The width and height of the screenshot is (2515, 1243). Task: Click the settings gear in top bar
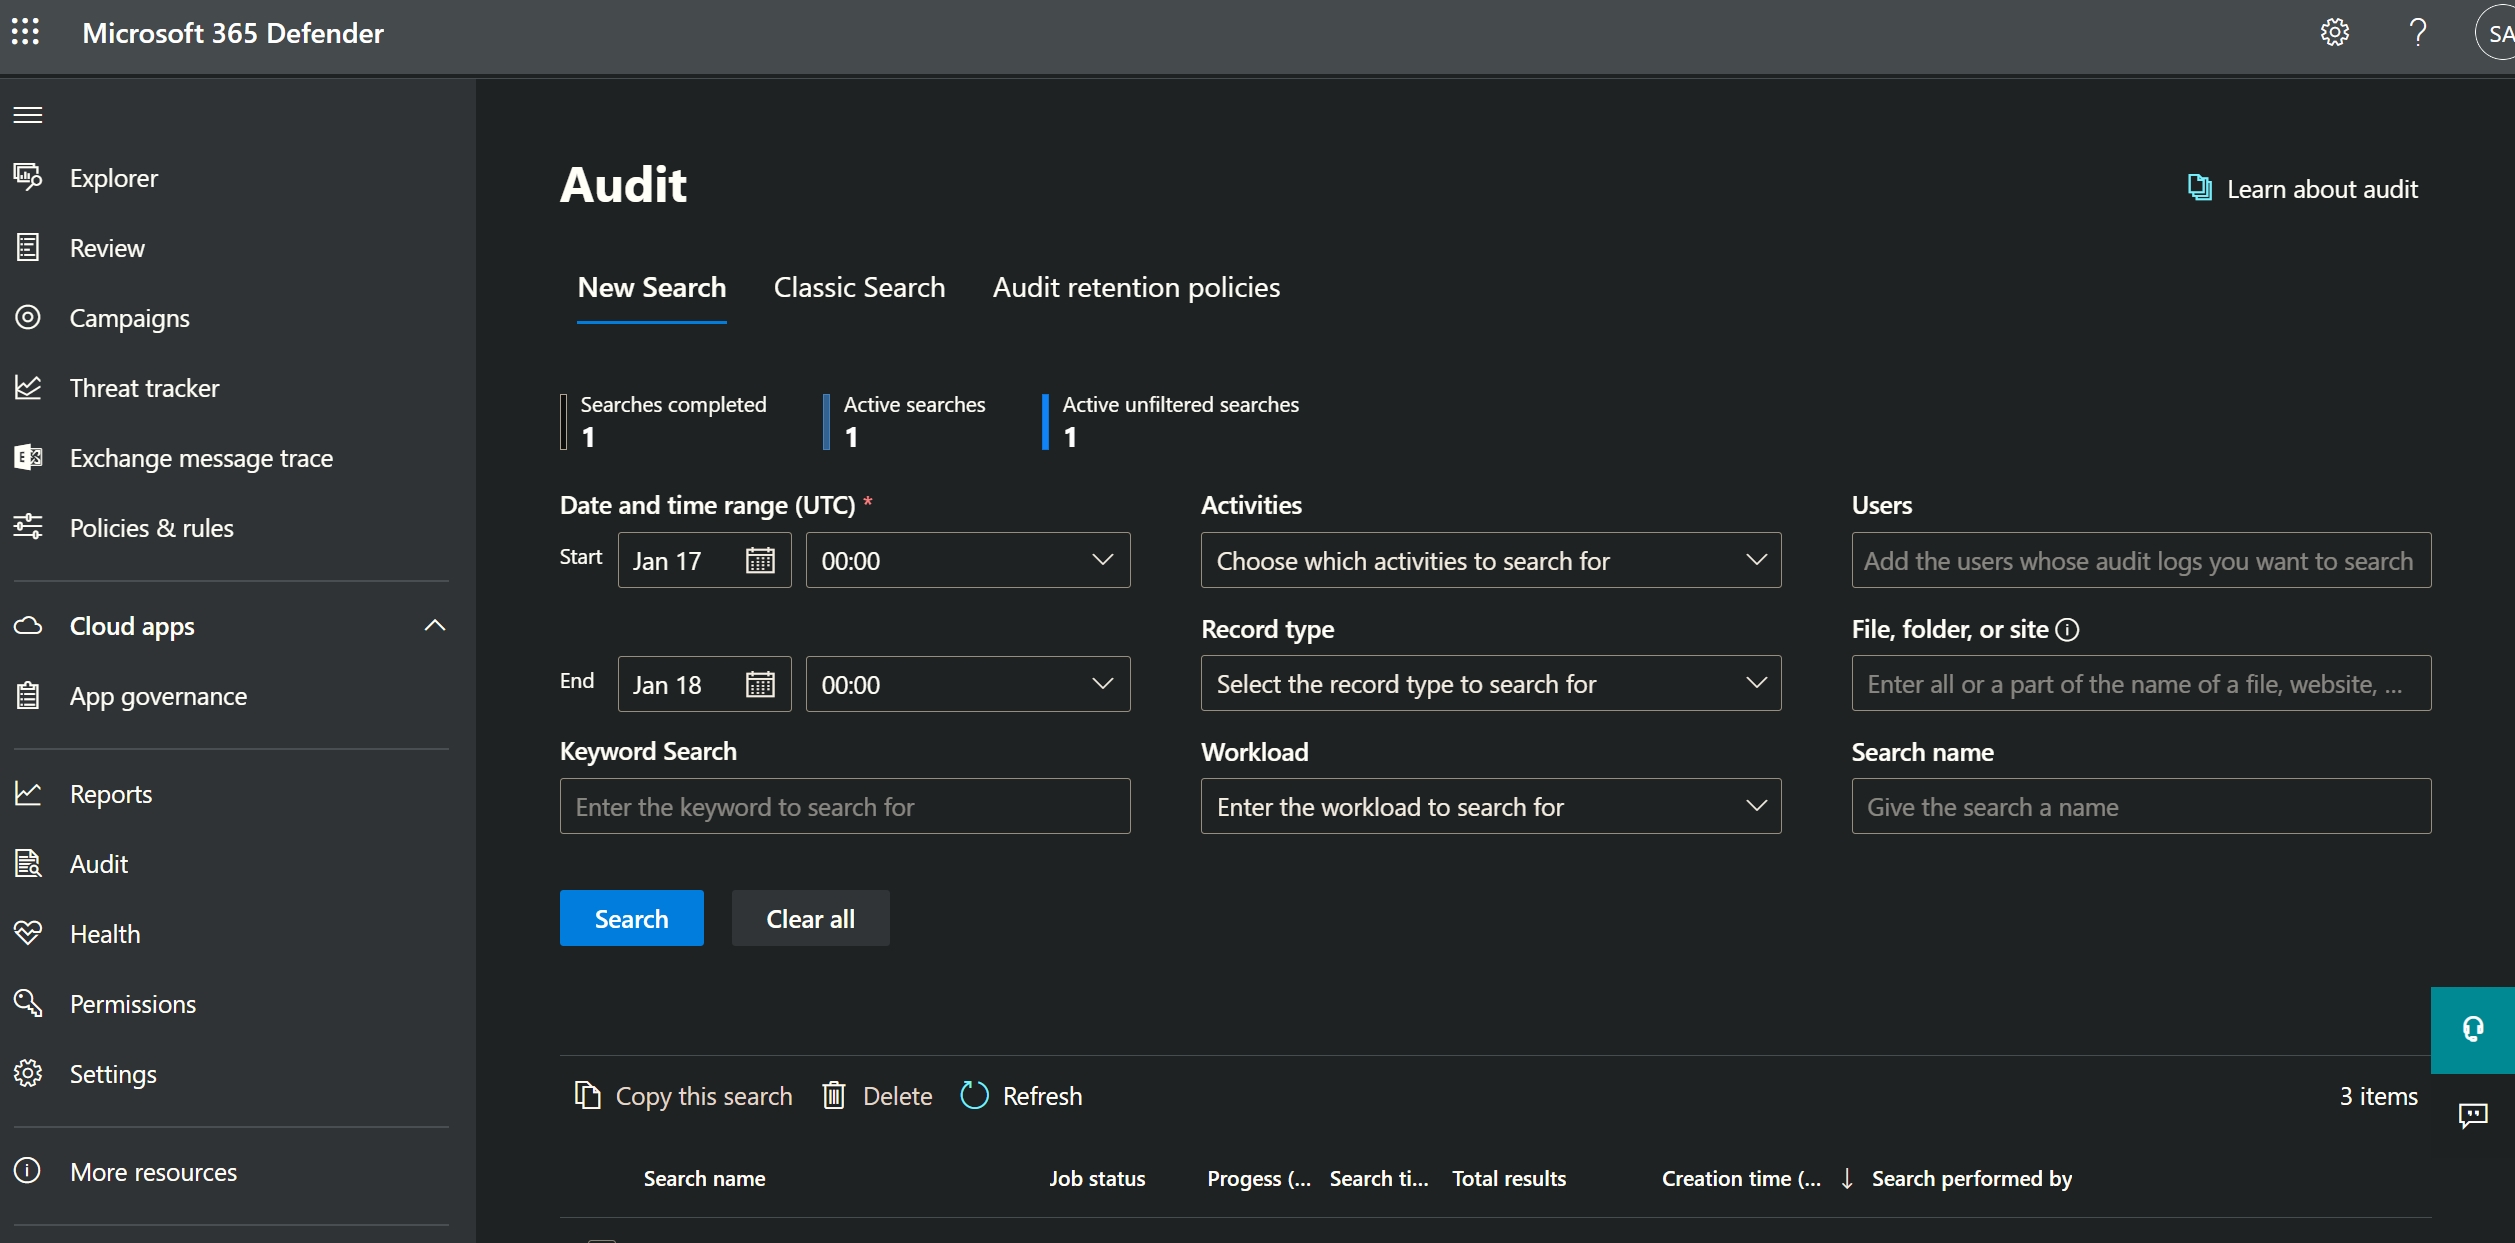point(2334,33)
